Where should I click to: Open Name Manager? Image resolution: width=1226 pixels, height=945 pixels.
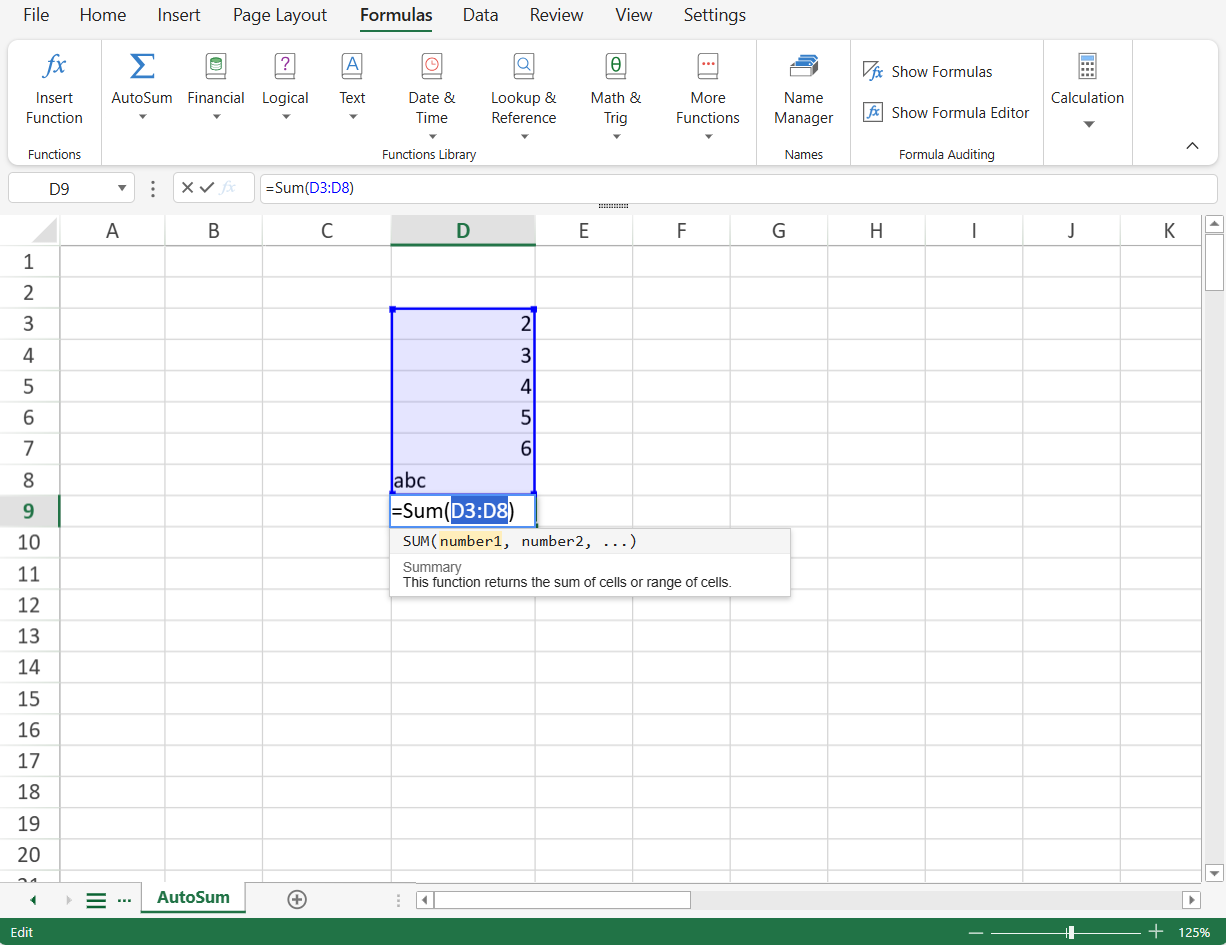click(x=803, y=67)
